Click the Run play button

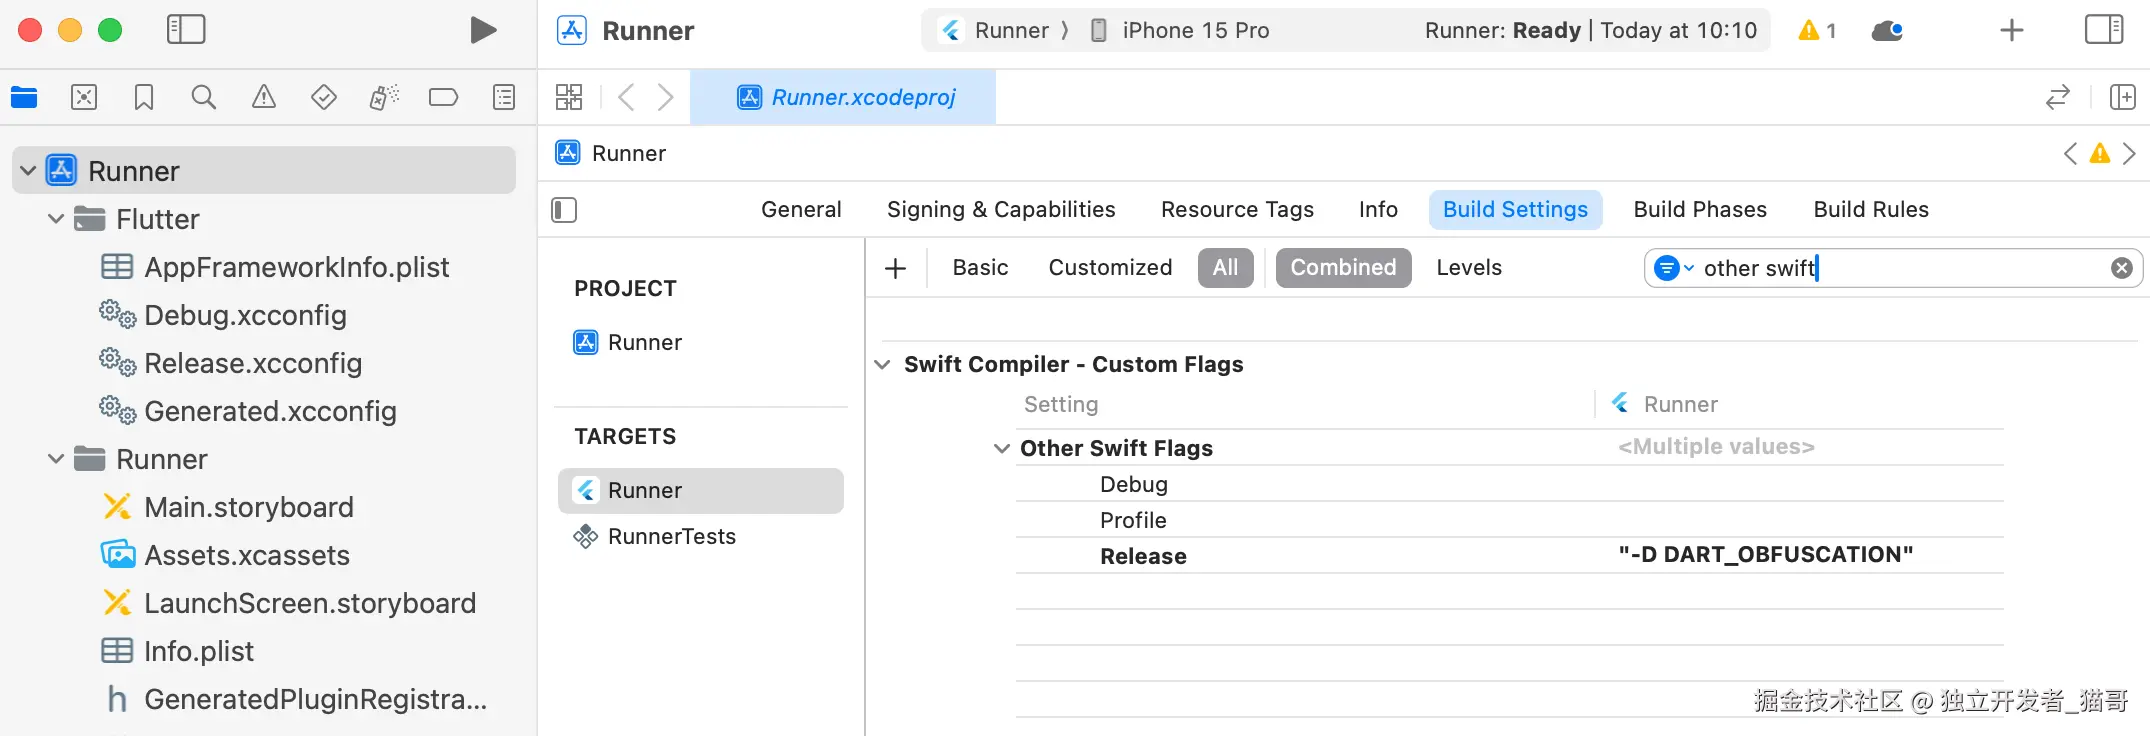tap(483, 30)
